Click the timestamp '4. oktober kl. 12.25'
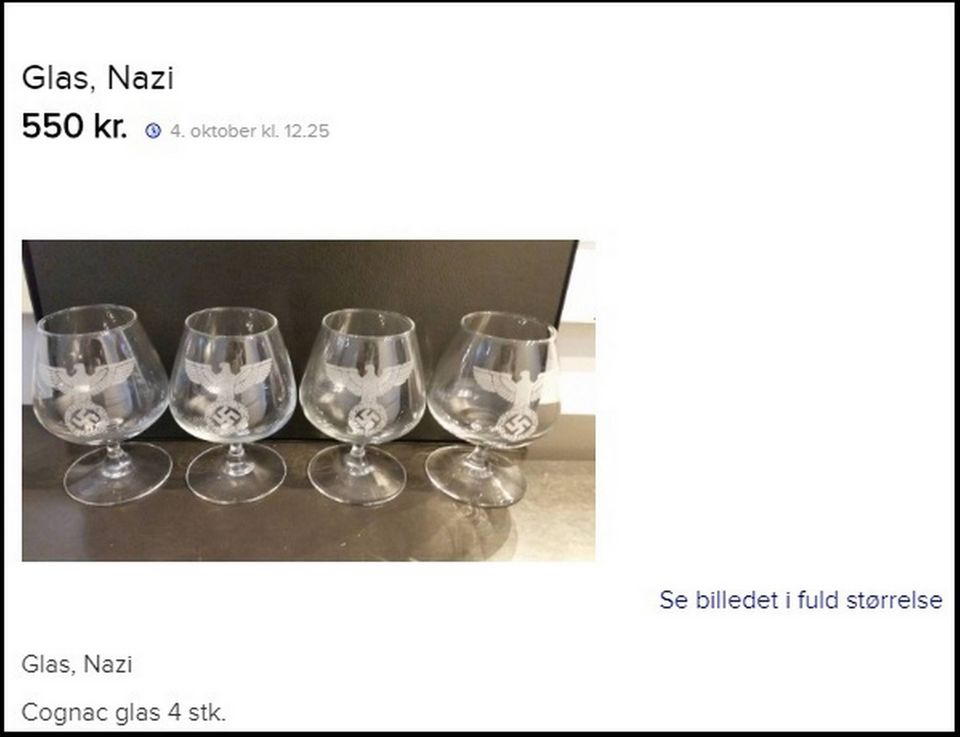Viewport: 960px width, 737px height. point(249,131)
